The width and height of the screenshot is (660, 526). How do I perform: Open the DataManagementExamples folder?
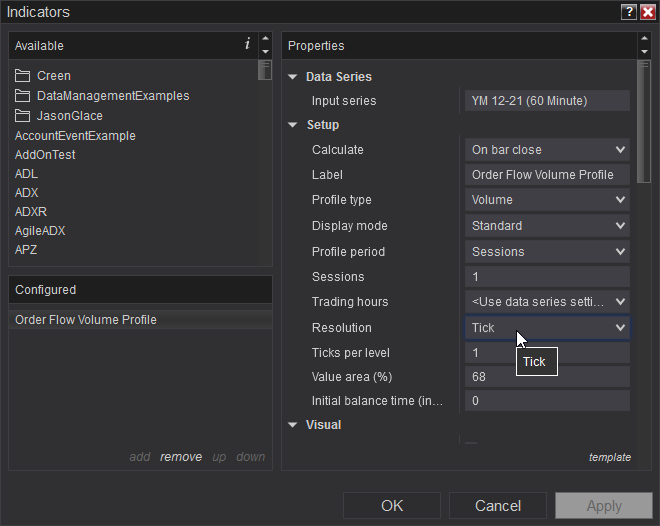pos(112,96)
